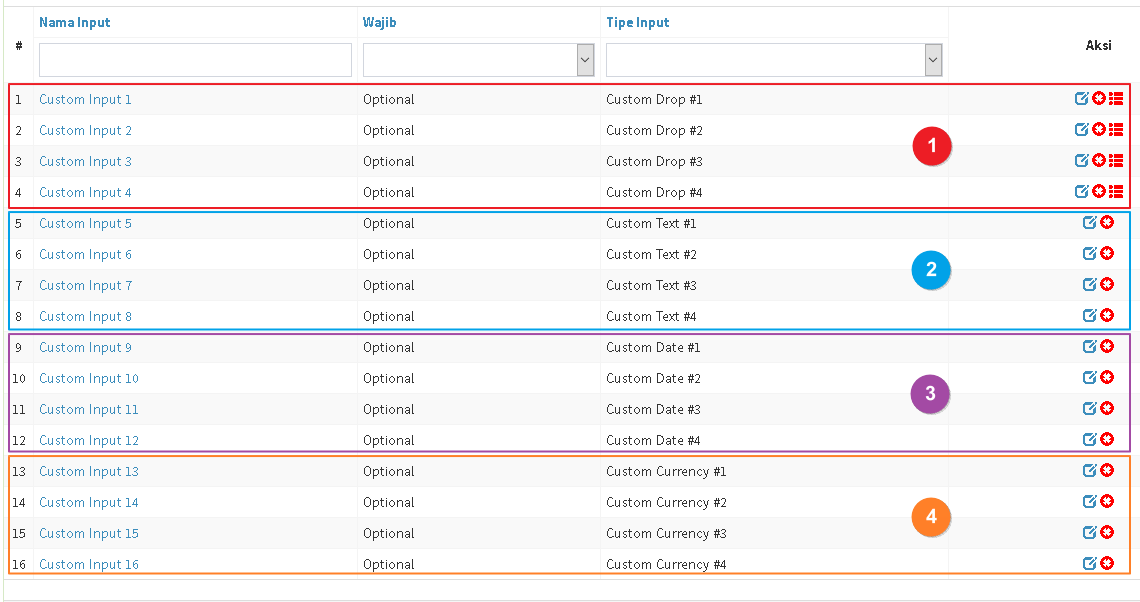Click the edit icon for Custom Input 1
Screen dimensions: 1140x602
[1081, 99]
